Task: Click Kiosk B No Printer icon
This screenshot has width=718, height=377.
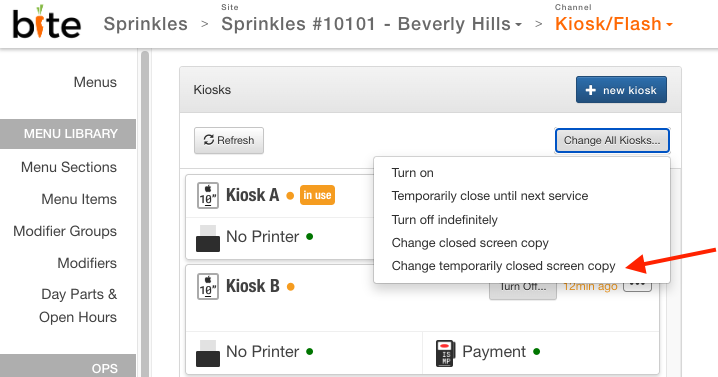Action: (x=208, y=353)
